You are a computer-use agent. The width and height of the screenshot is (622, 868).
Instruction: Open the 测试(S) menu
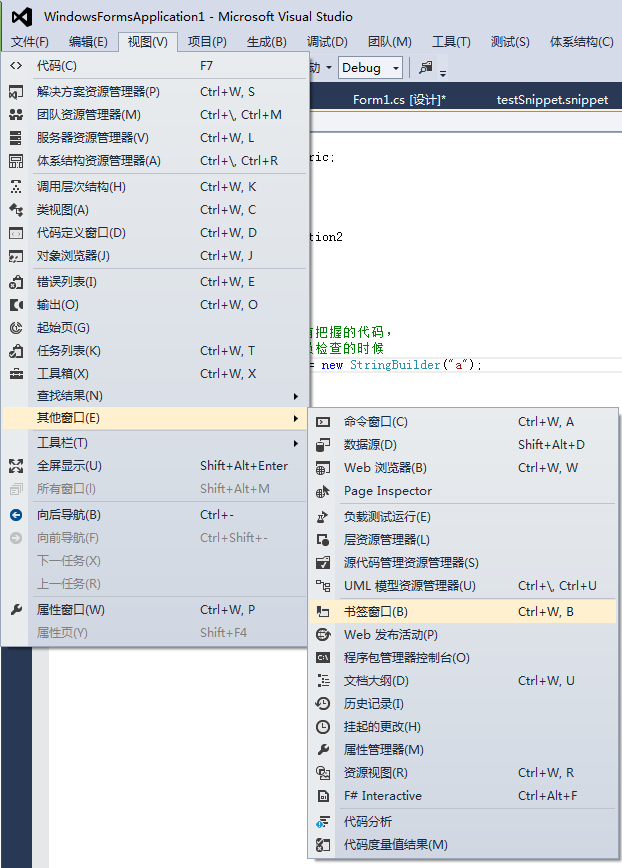(510, 42)
